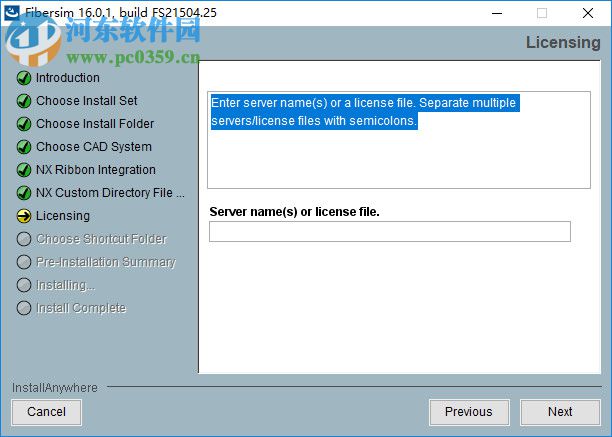This screenshot has width=612, height=437.
Task: Select the NX Custom Directory File step label
Action: tap(110, 193)
